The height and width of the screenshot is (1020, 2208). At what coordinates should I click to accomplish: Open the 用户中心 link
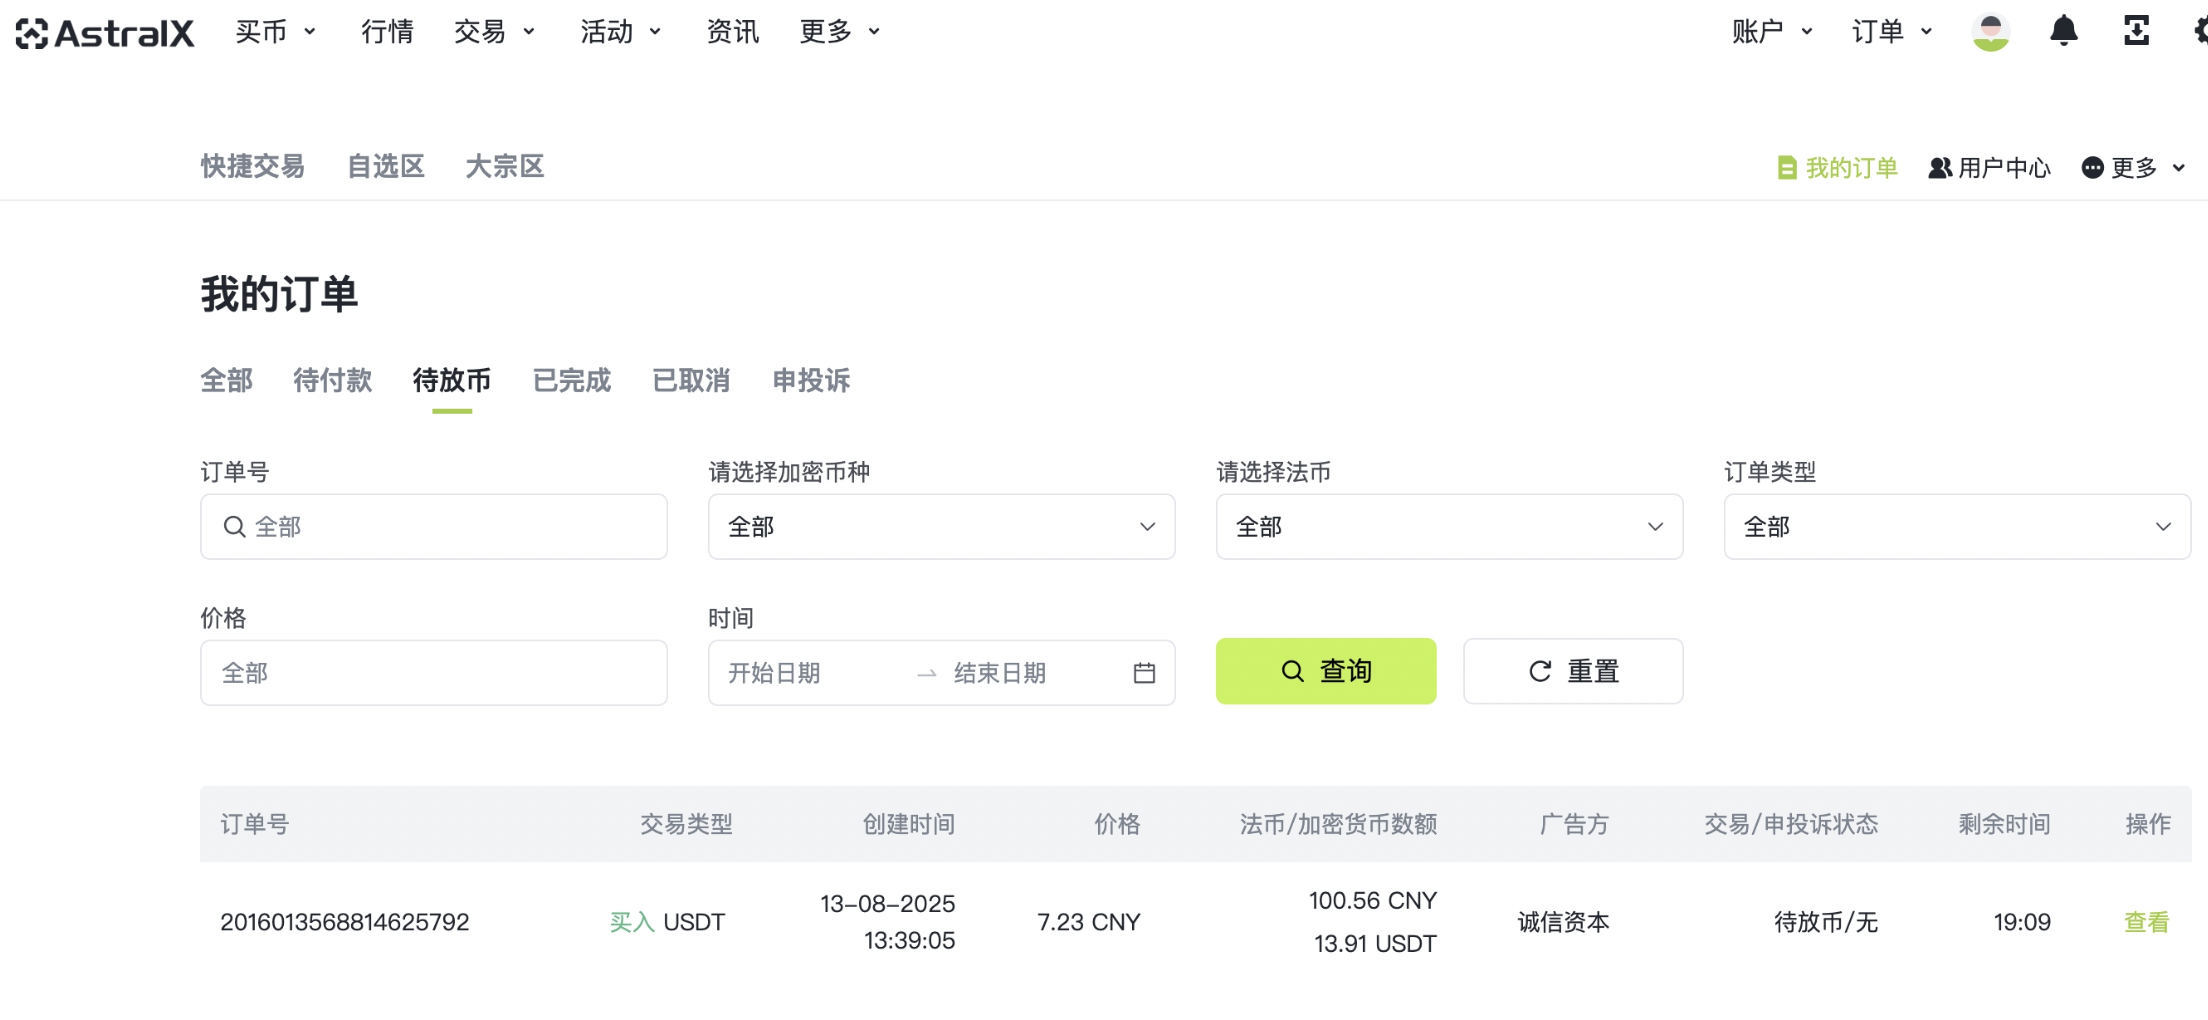(x=1990, y=168)
